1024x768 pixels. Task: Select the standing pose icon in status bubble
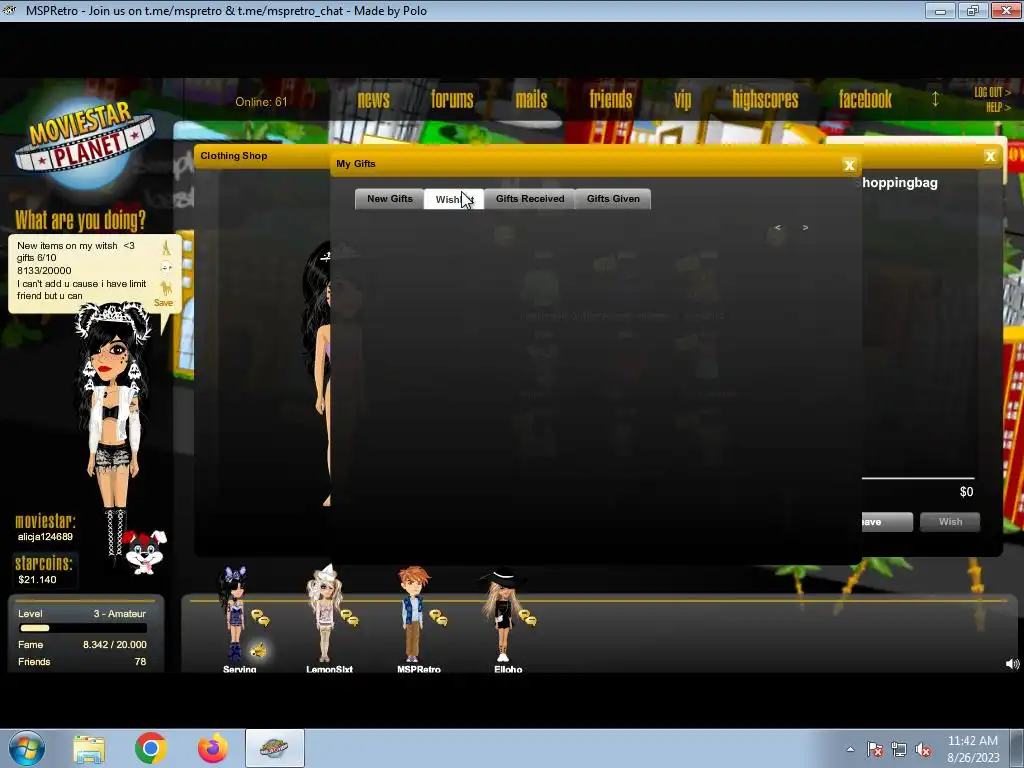166,248
